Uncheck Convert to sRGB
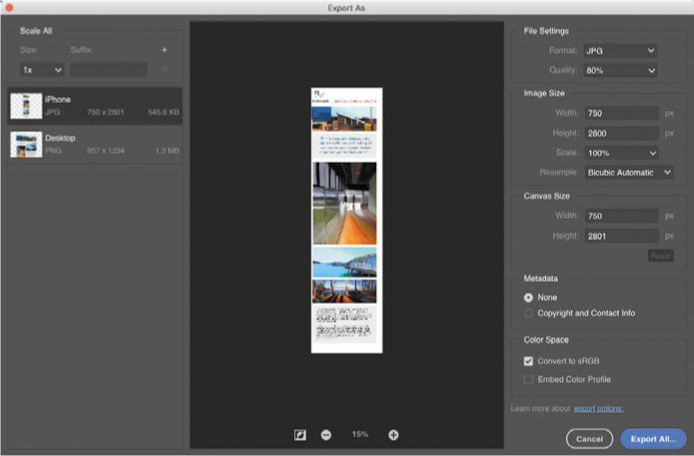The height and width of the screenshot is (456, 694). 529,360
